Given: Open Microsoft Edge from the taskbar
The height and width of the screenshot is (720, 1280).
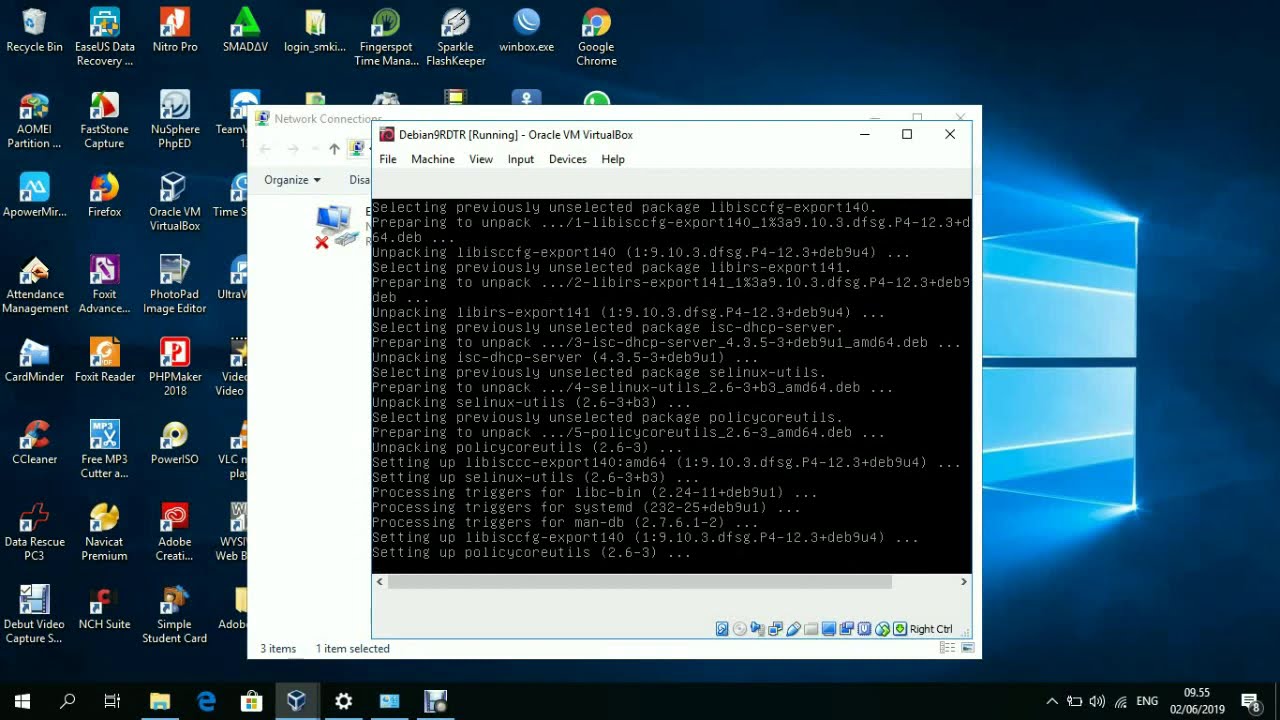Looking at the screenshot, I should [x=206, y=701].
